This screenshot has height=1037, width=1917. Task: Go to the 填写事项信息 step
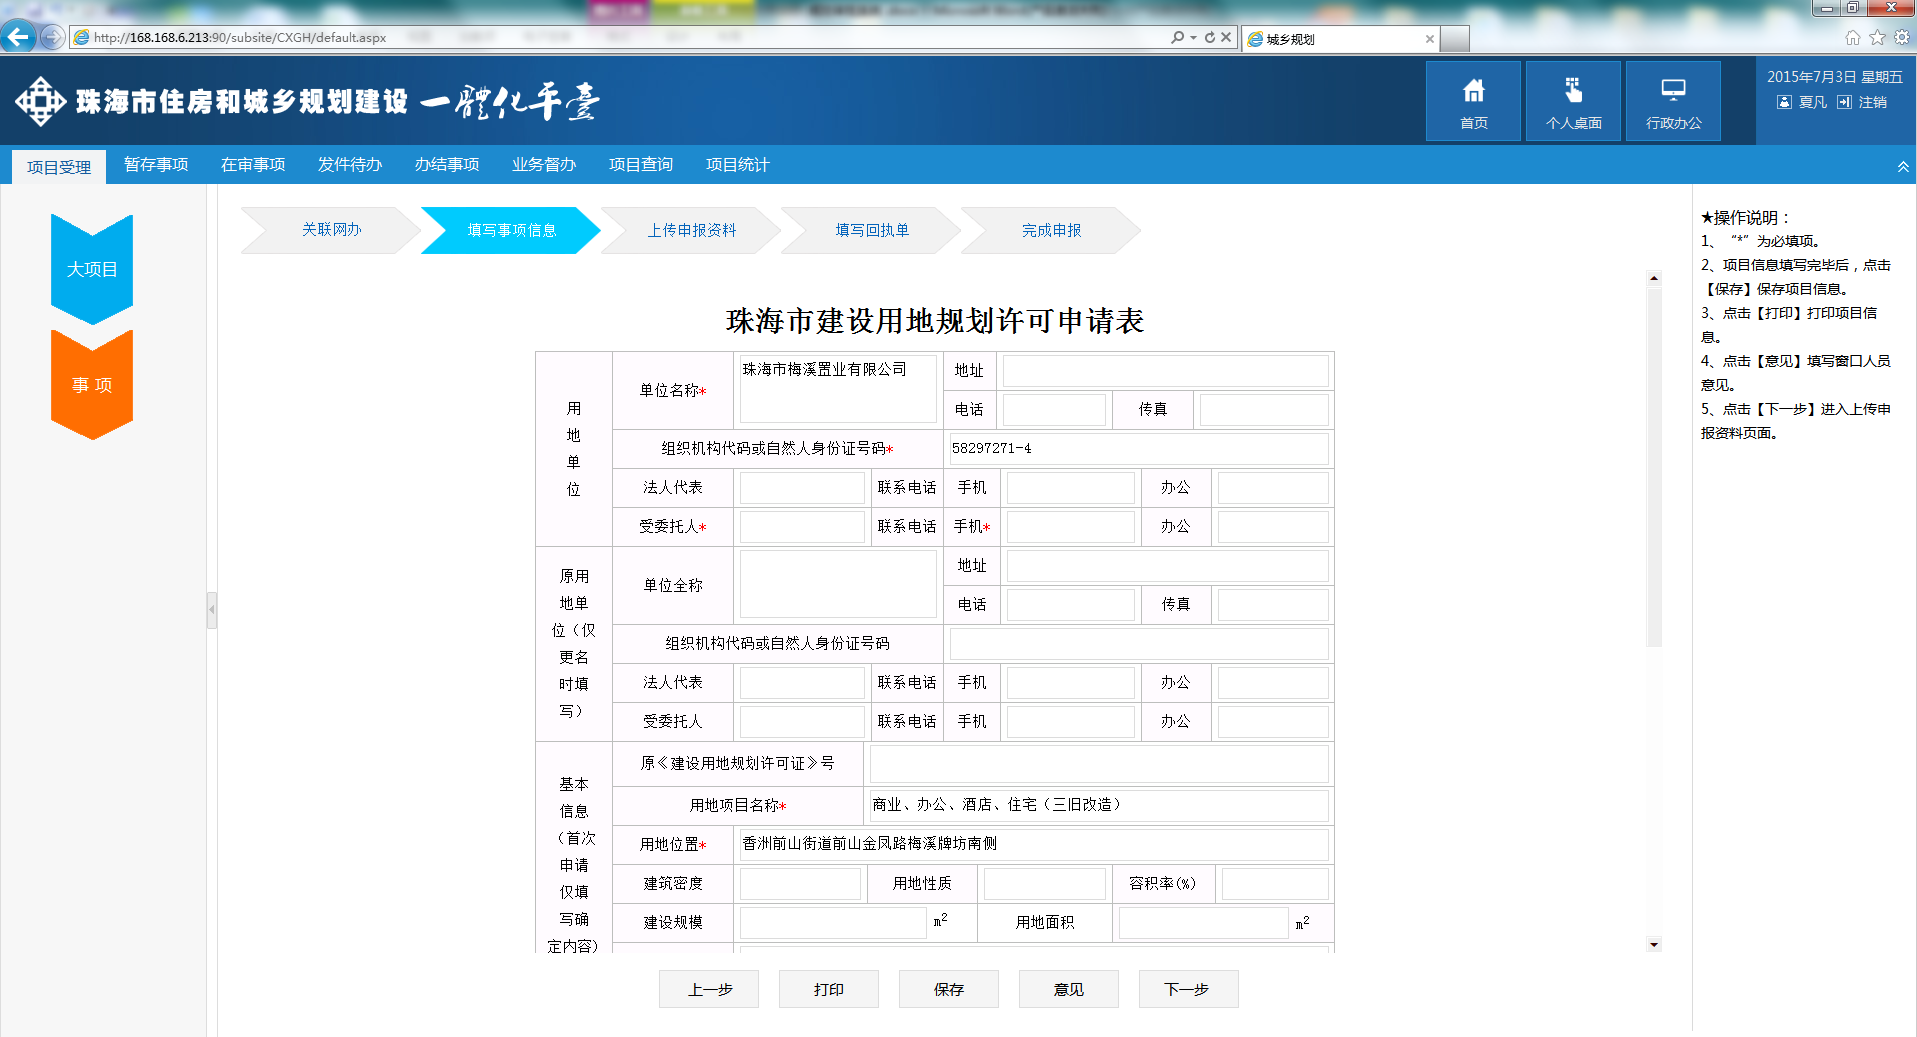pyautogui.click(x=511, y=230)
